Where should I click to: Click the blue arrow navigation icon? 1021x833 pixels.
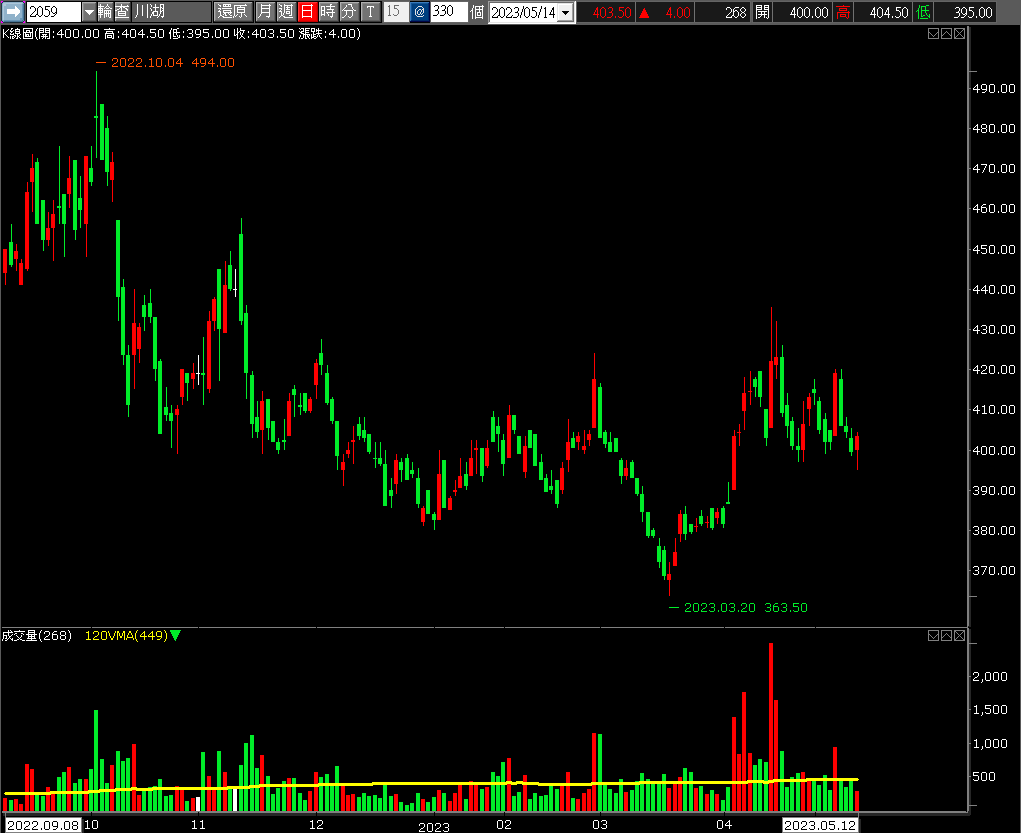(13, 12)
